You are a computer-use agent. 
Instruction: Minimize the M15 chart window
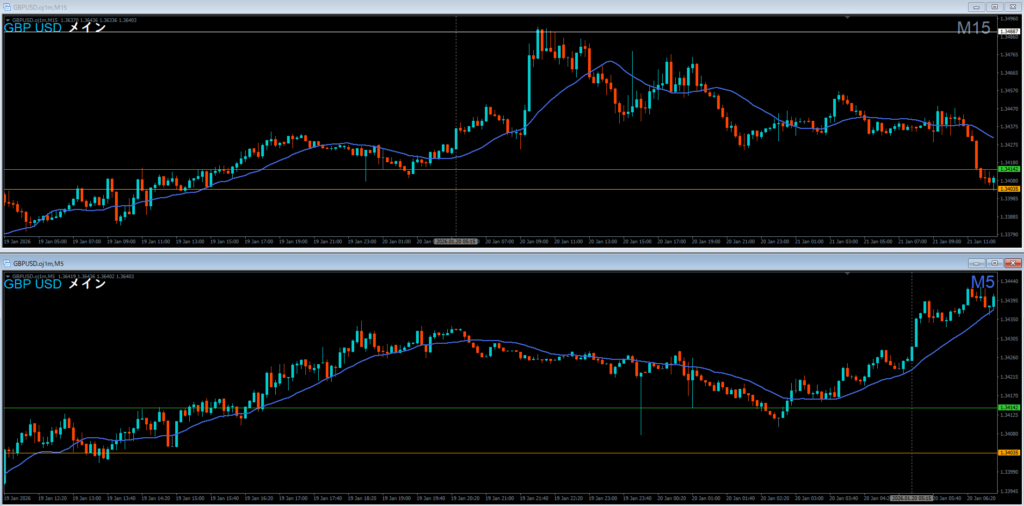coord(976,5)
